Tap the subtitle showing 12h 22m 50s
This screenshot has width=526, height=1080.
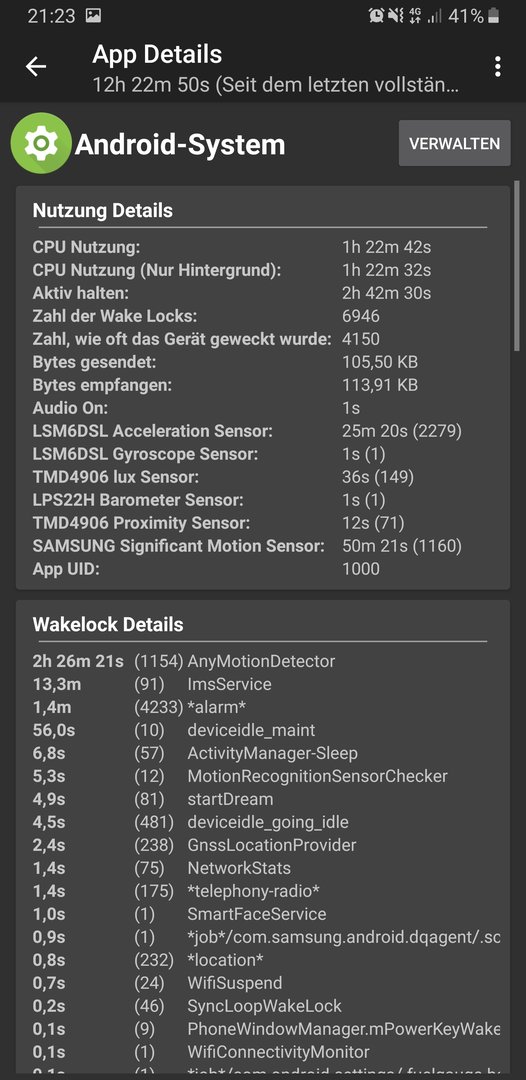[276, 86]
